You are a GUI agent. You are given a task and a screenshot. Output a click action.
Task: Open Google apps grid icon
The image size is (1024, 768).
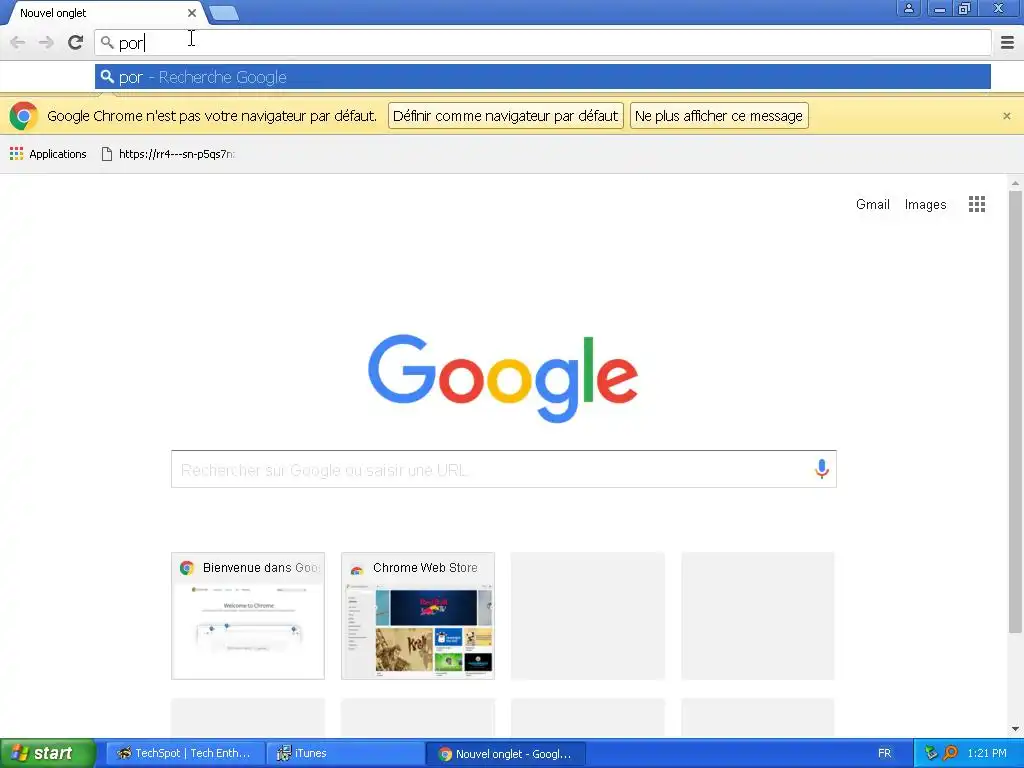[977, 204]
